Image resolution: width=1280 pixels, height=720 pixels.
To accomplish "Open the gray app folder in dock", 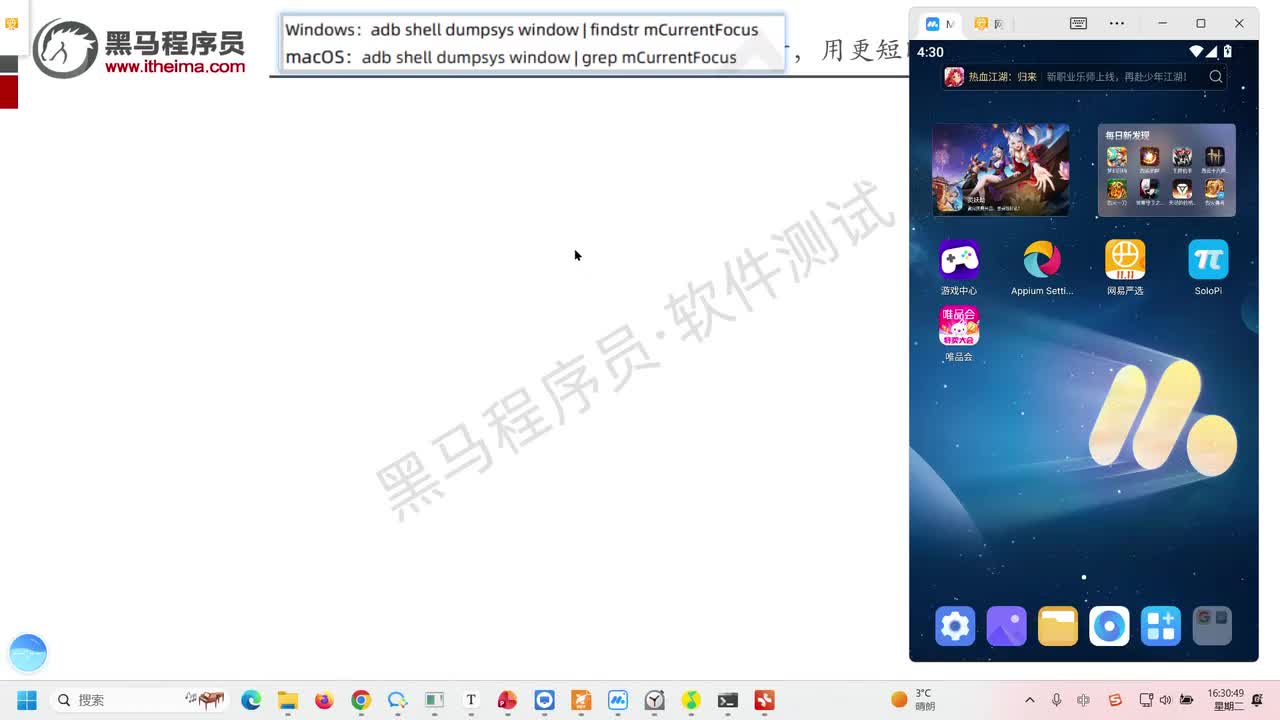I will click(1212, 626).
